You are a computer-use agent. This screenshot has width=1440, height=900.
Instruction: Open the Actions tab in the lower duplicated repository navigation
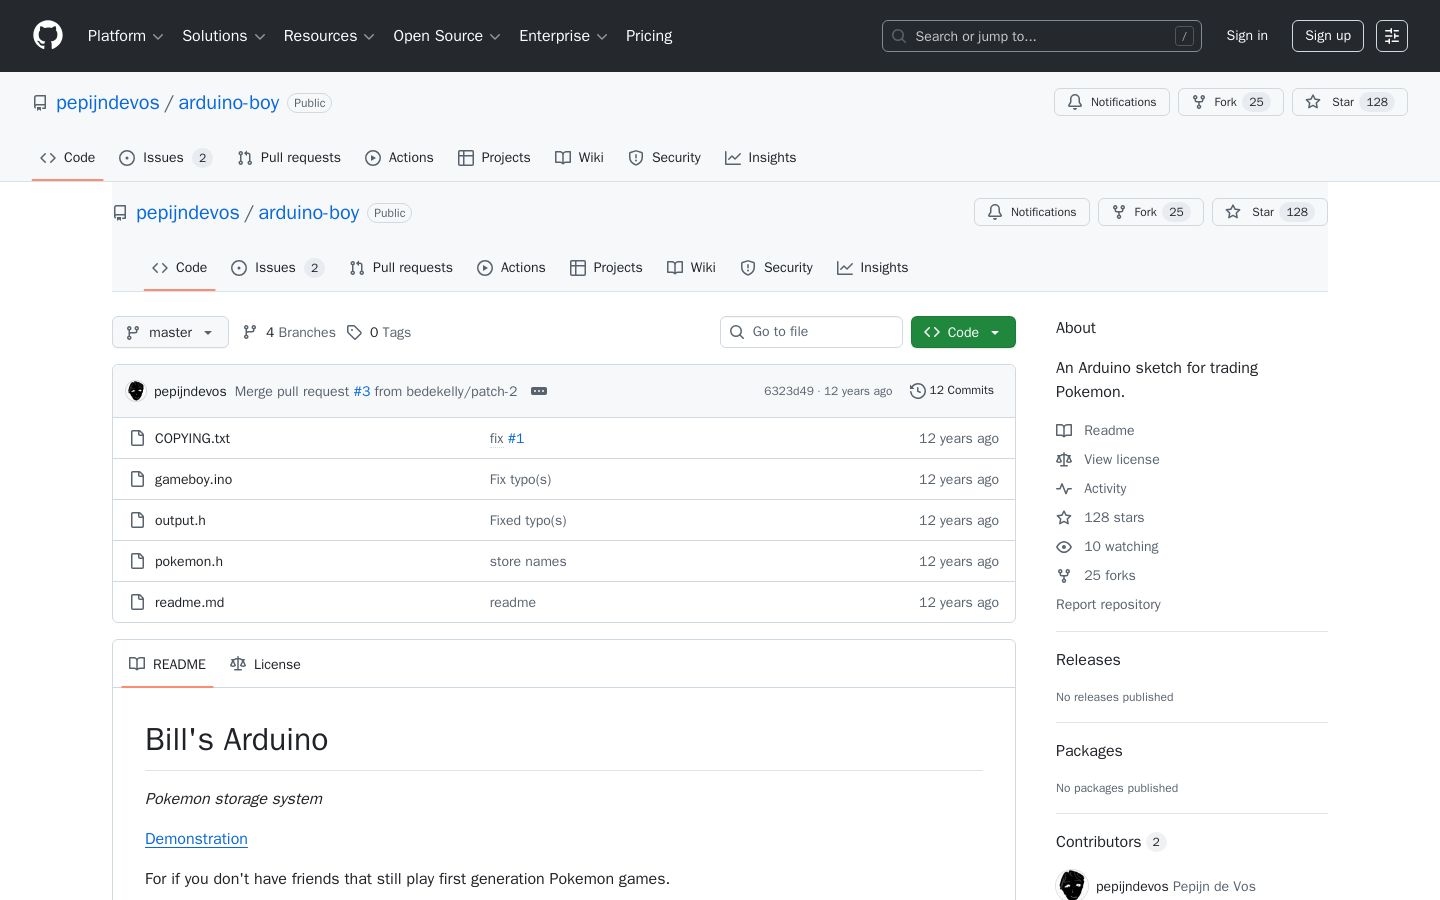(511, 268)
